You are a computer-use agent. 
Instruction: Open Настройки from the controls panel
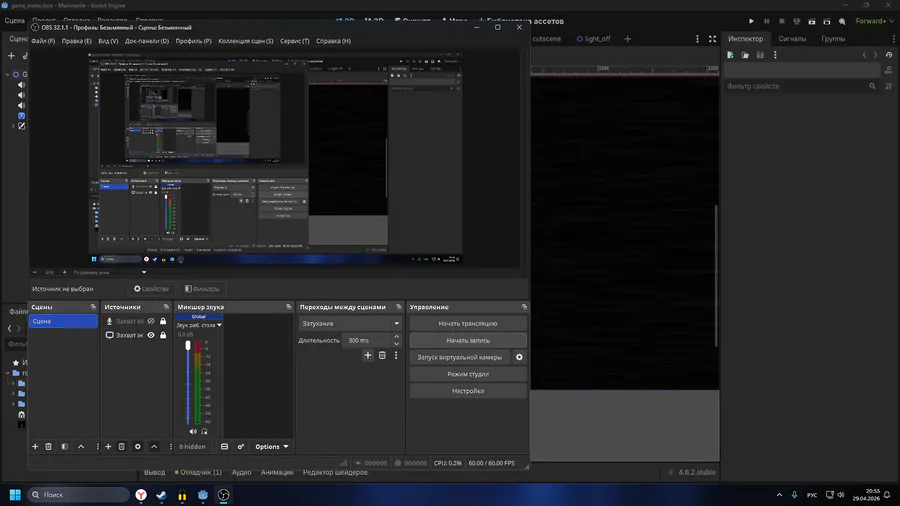468,391
